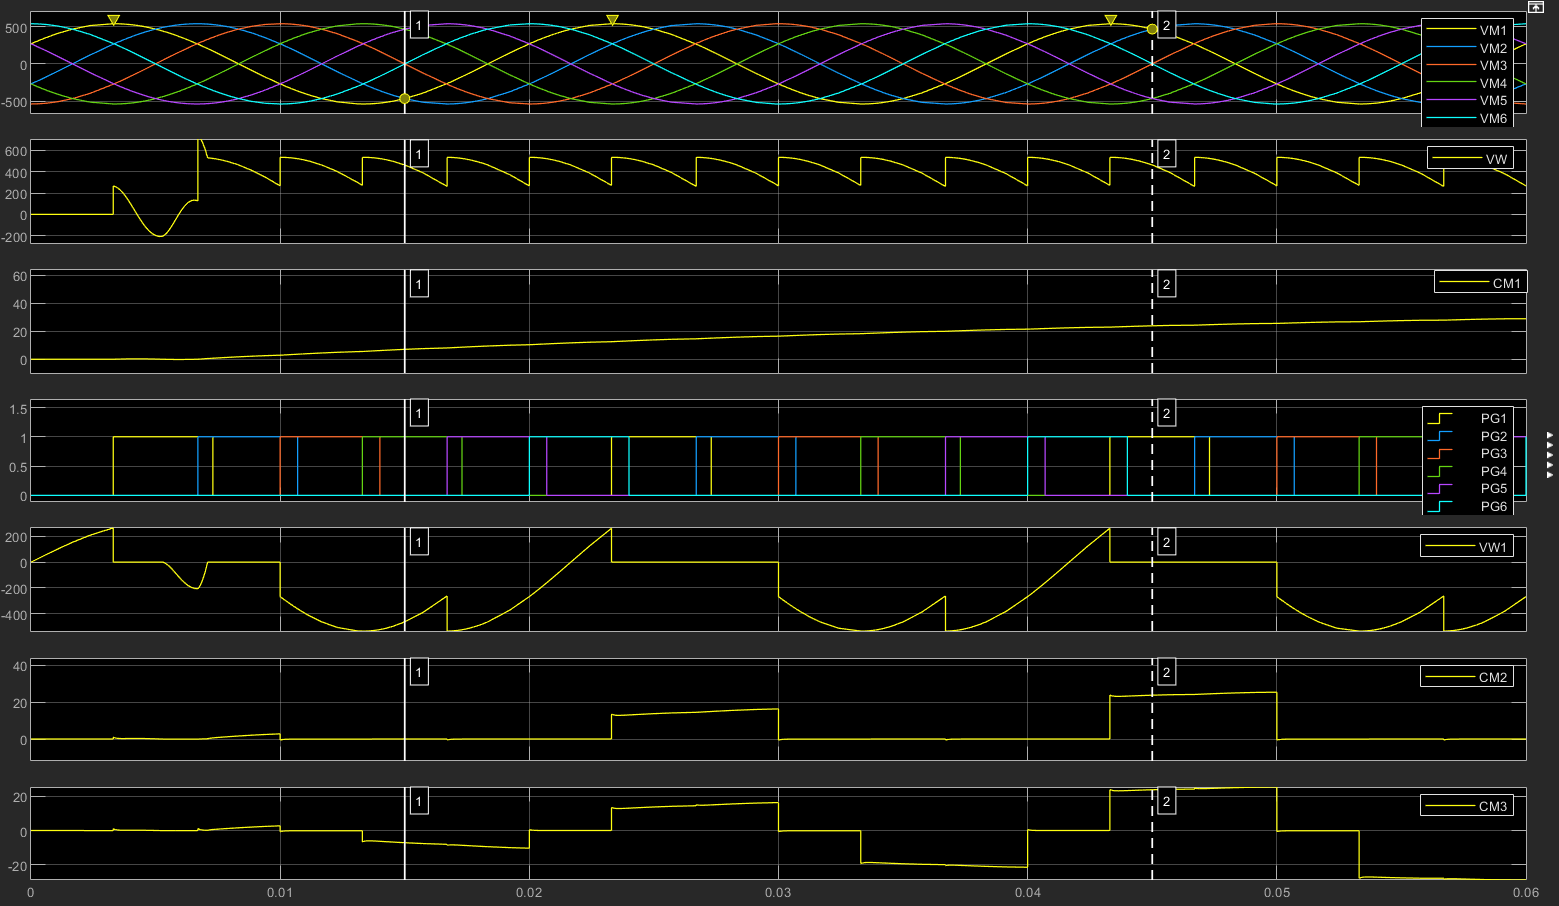
Task: Click the 0.01 time axis label
Action: click(x=280, y=893)
